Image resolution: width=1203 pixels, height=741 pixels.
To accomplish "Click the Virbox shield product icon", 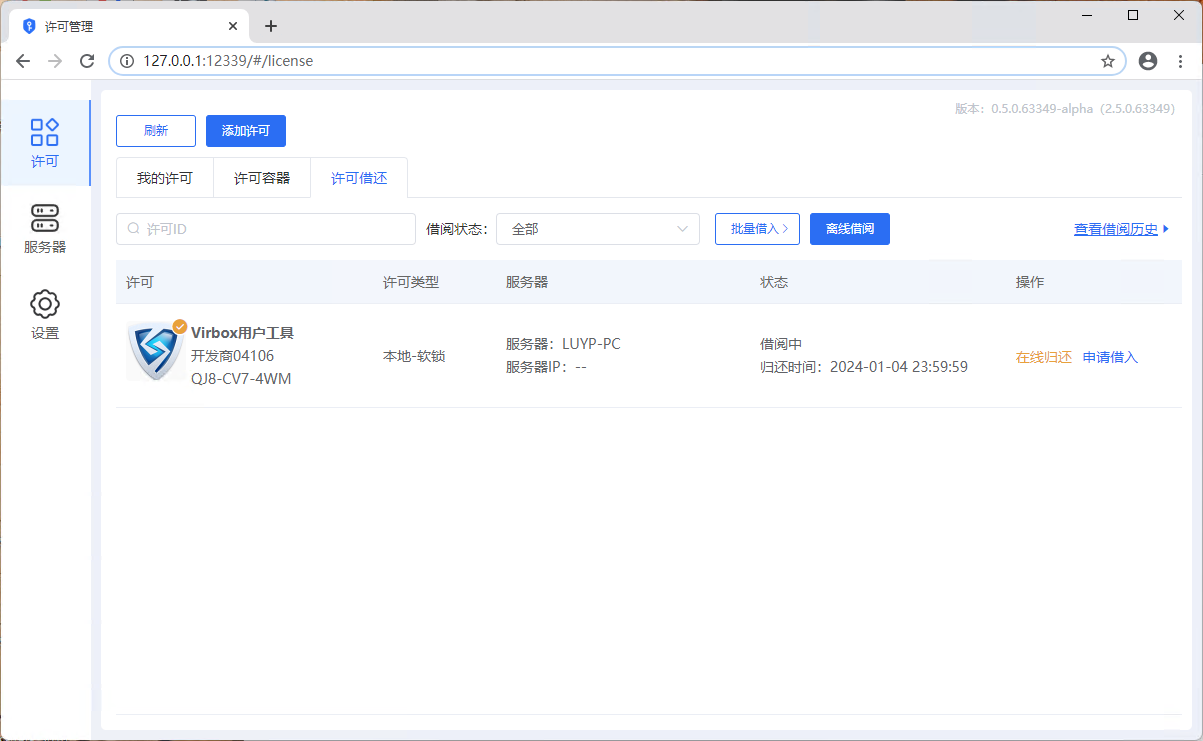I will pos(157,351).
